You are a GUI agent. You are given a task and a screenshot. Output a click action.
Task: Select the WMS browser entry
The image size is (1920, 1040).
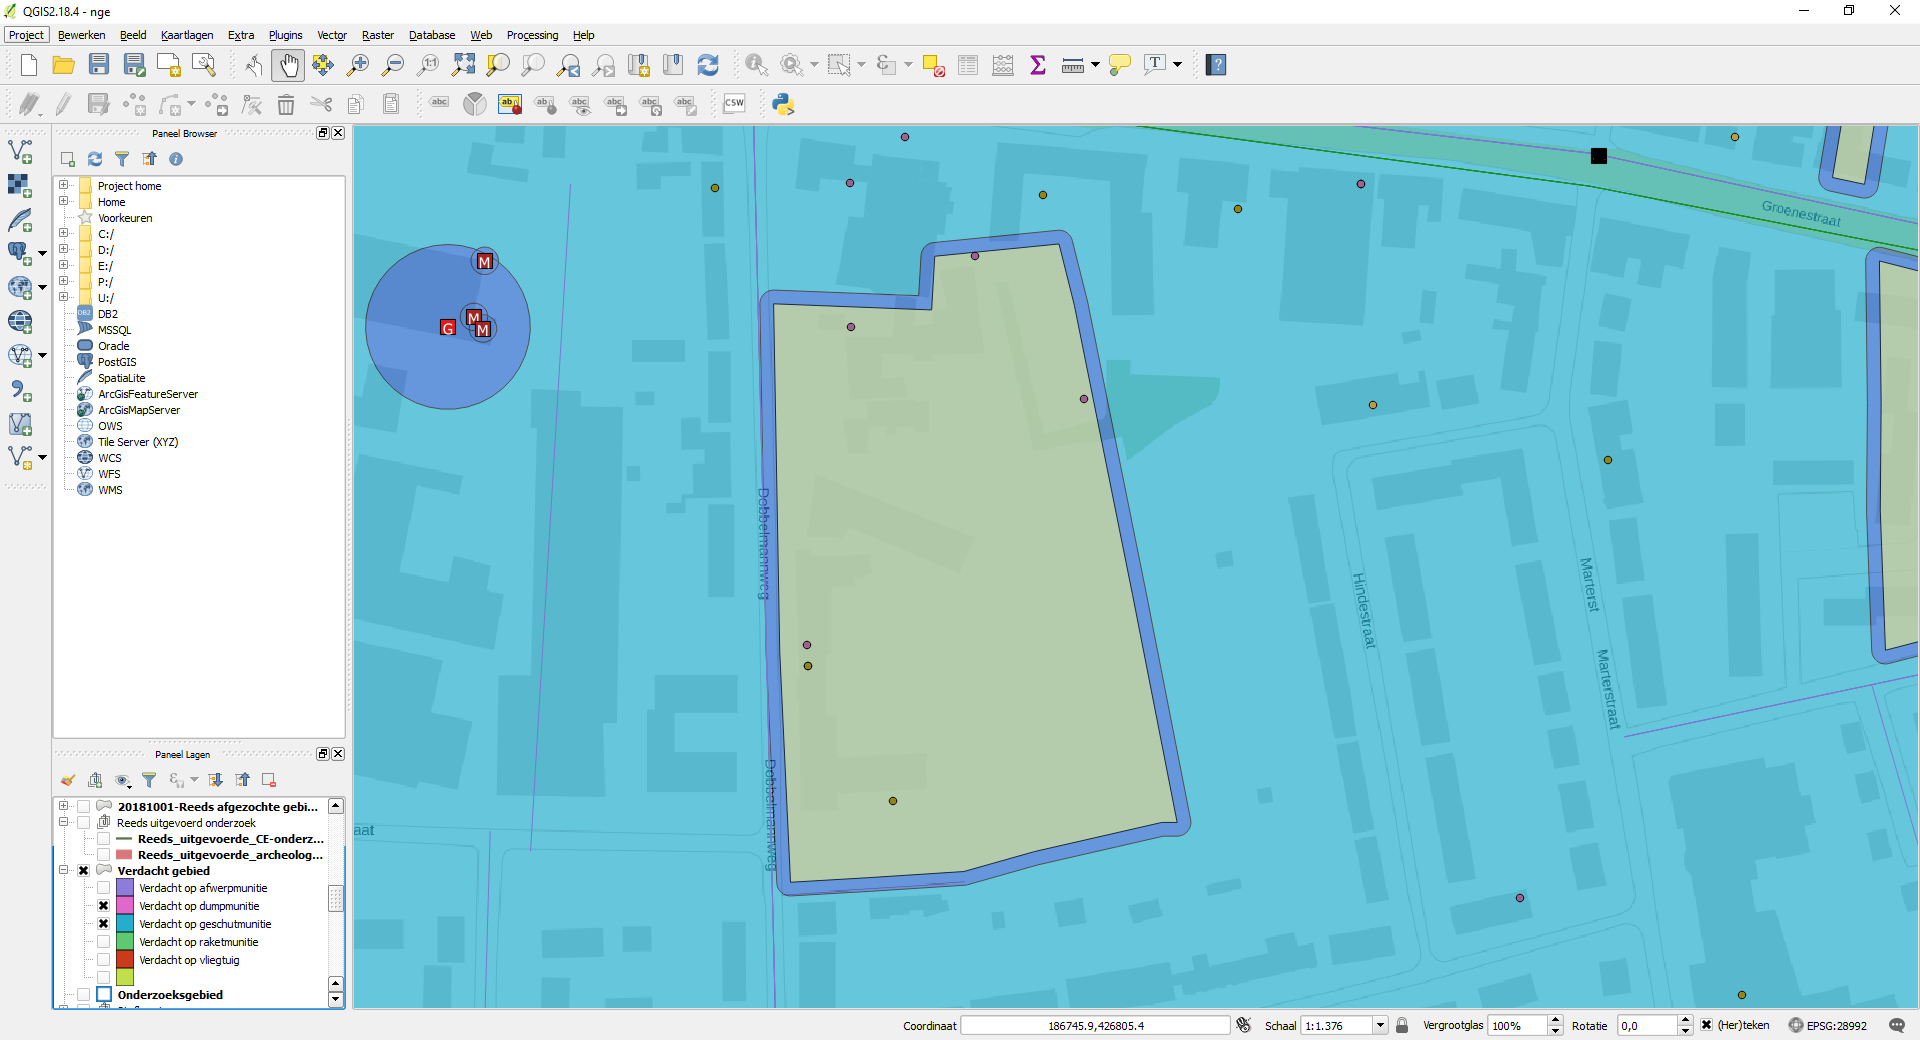[110, 490]
